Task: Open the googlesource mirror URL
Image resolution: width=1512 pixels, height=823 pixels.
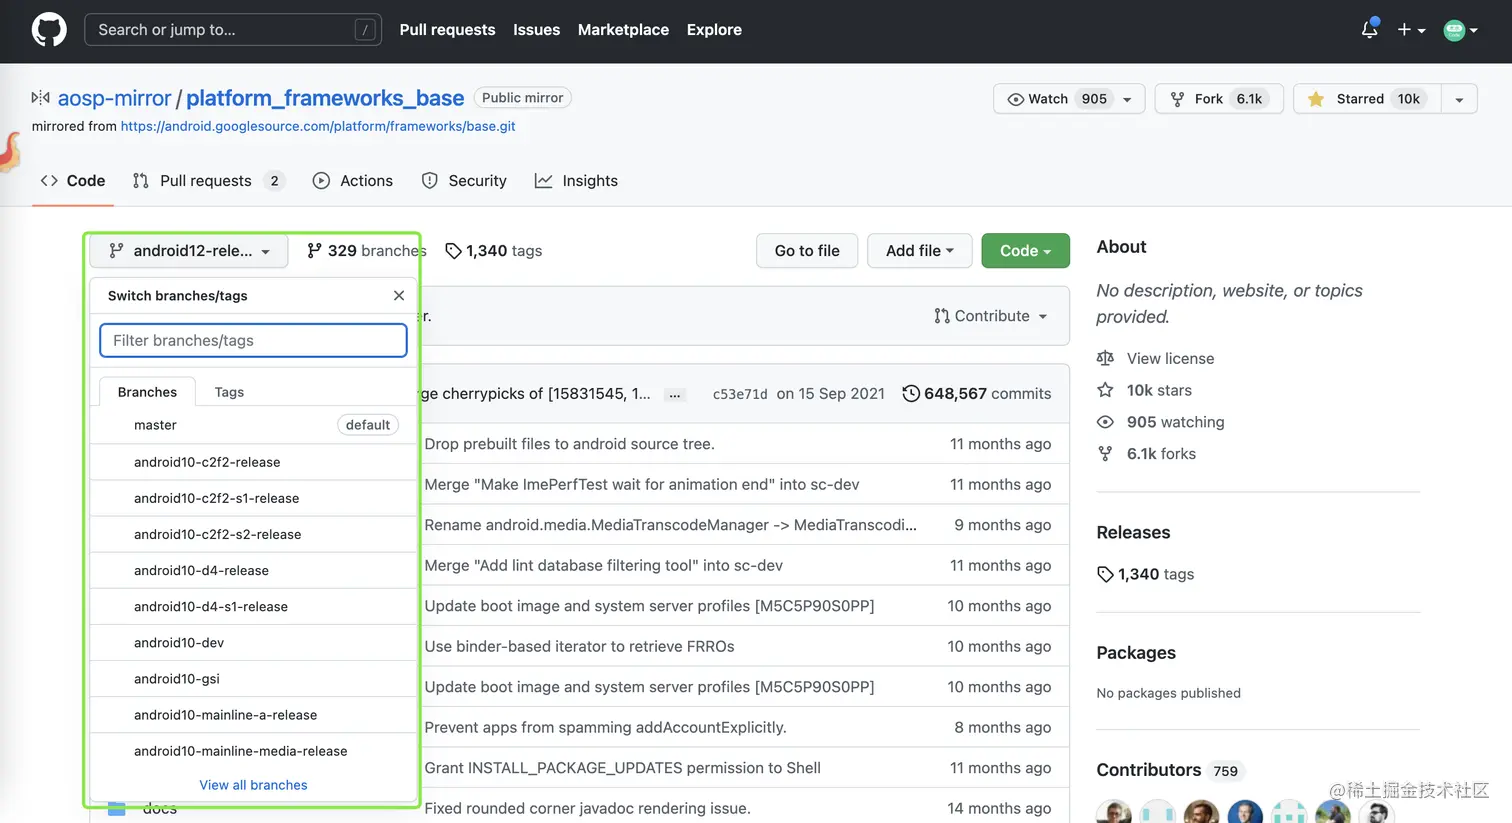Action: click(318, 126)
